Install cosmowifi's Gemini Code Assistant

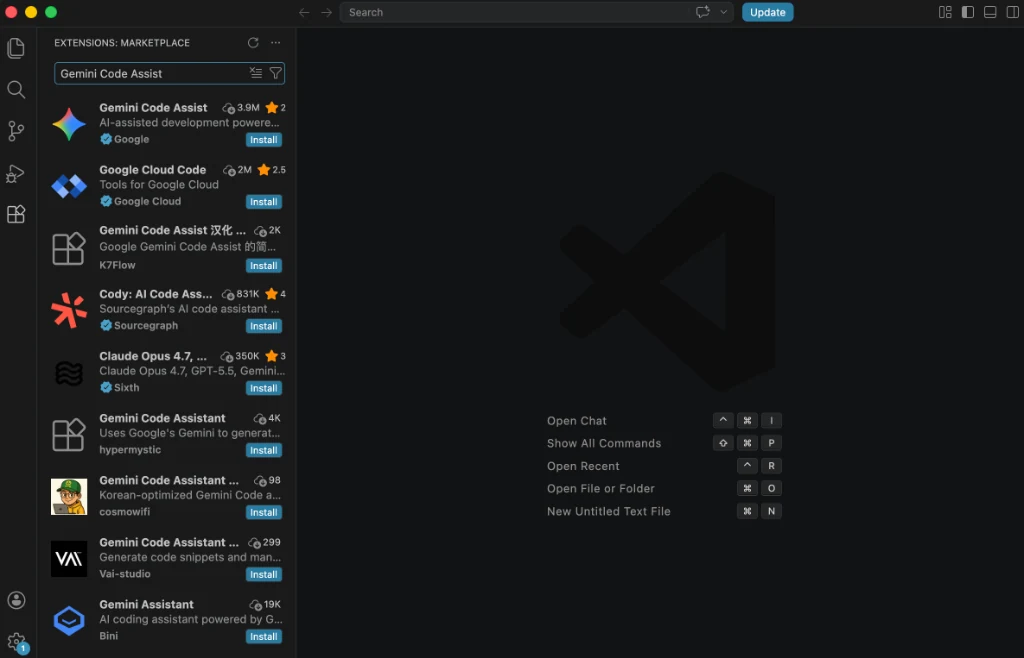pyautogui.click(x=264, y=512)
